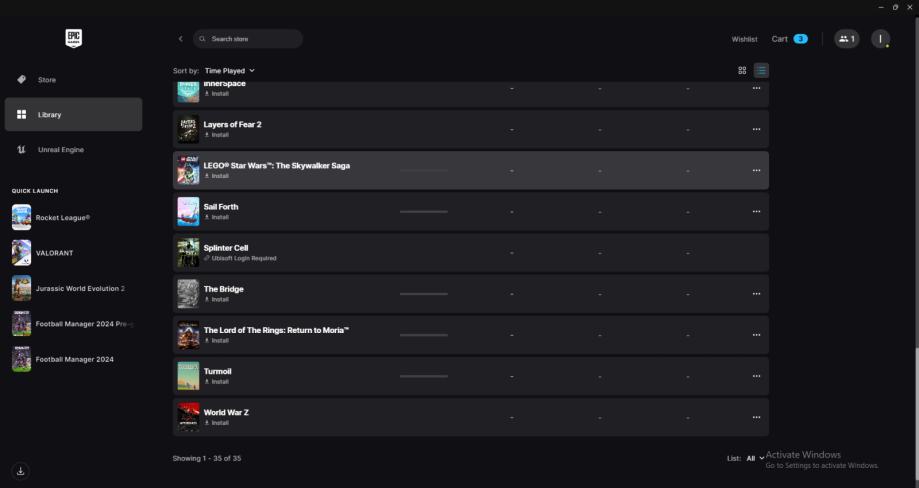Click the Epic Games logo
919x488 pixels.
73,38
